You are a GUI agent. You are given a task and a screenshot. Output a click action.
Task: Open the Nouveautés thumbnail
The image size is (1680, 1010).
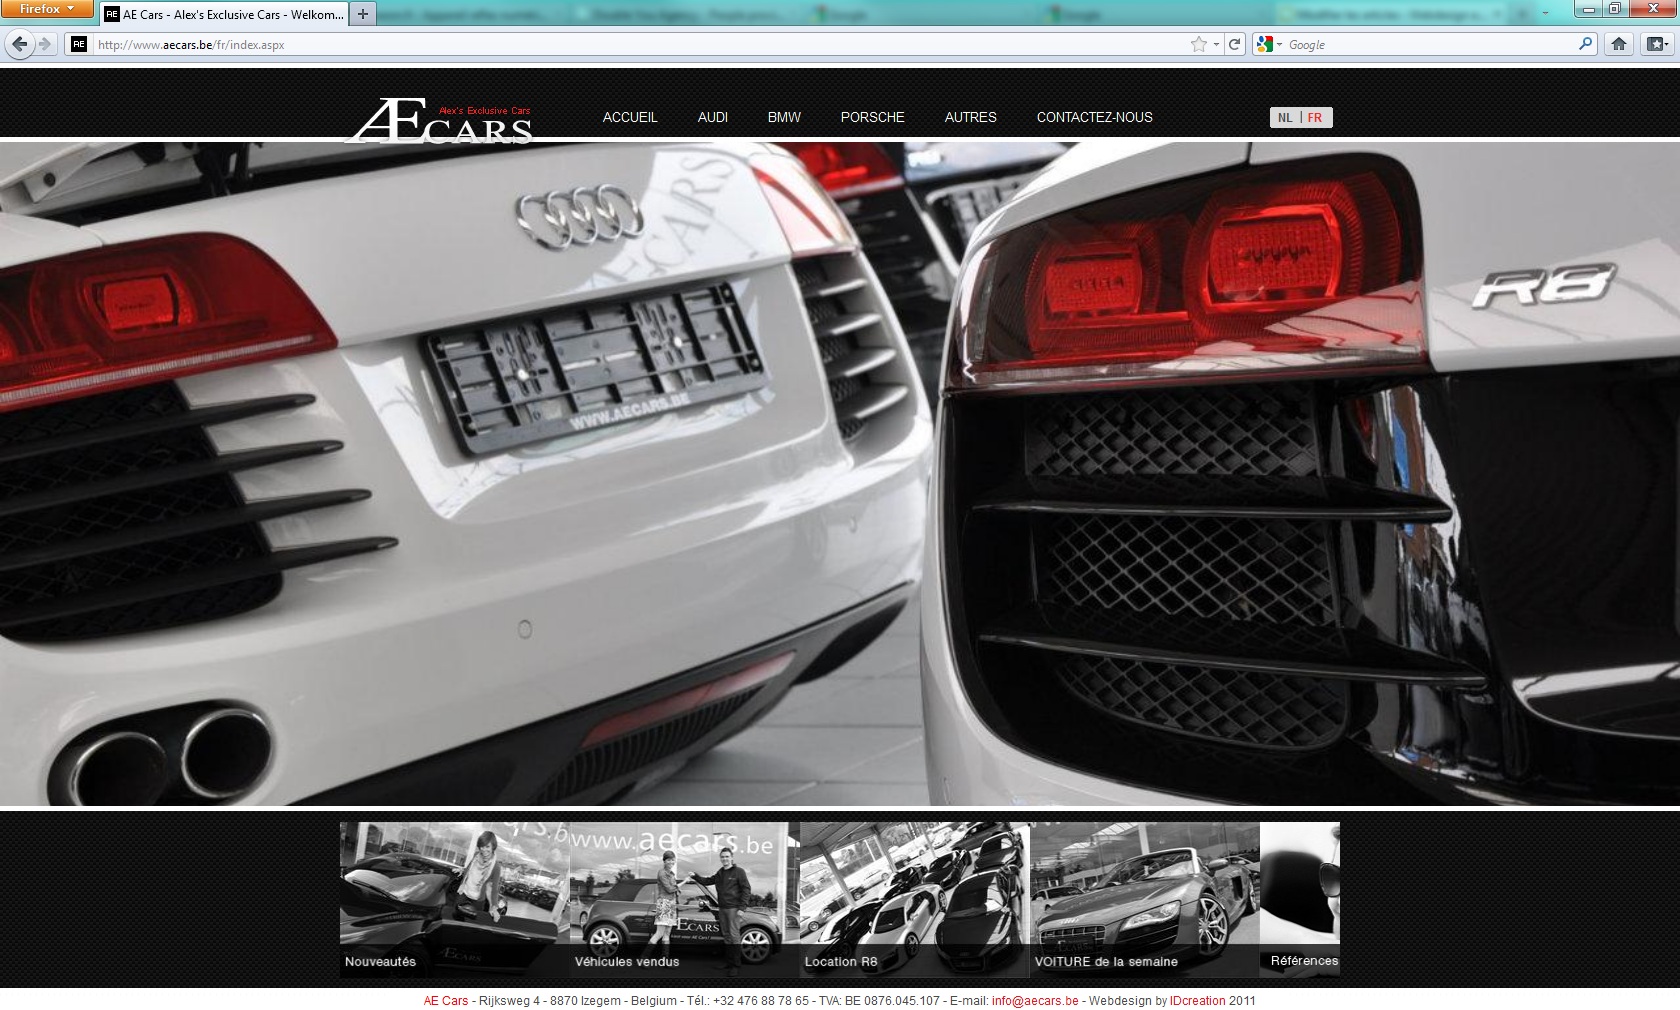click(x=455, y=900)
